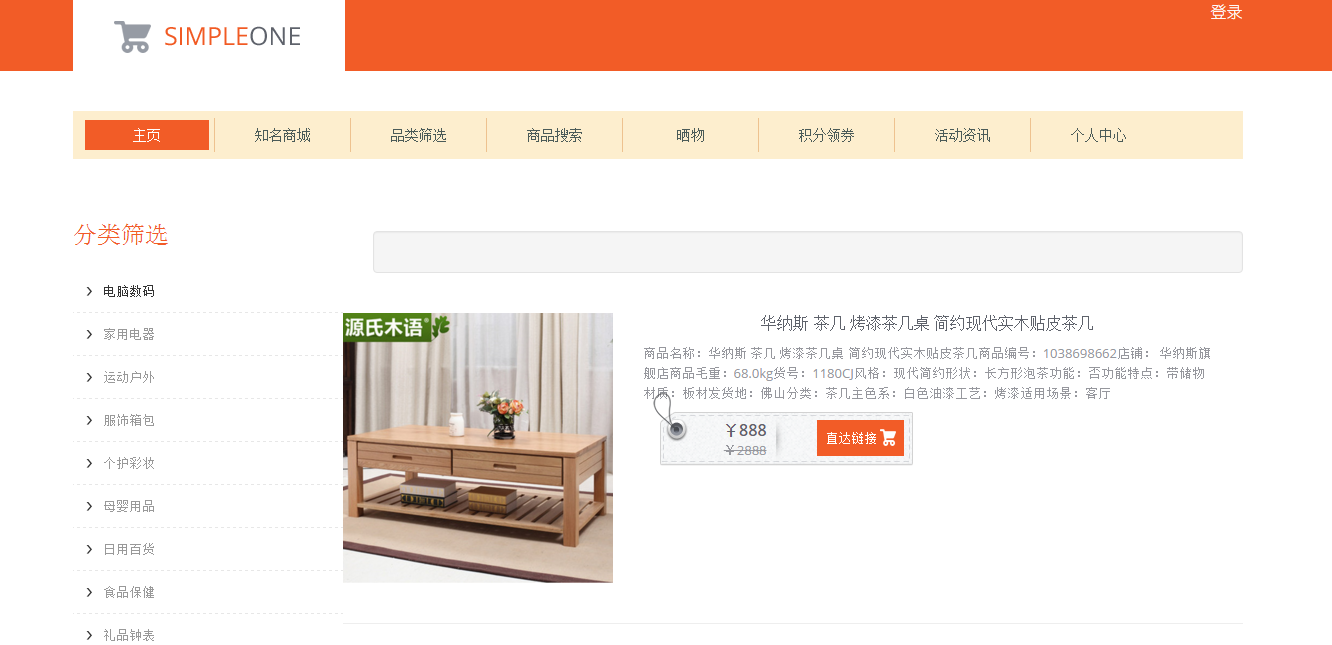The image size is (1332, 645).
Task: Go to the 主页 navigation tab
Action: point(147,135)
